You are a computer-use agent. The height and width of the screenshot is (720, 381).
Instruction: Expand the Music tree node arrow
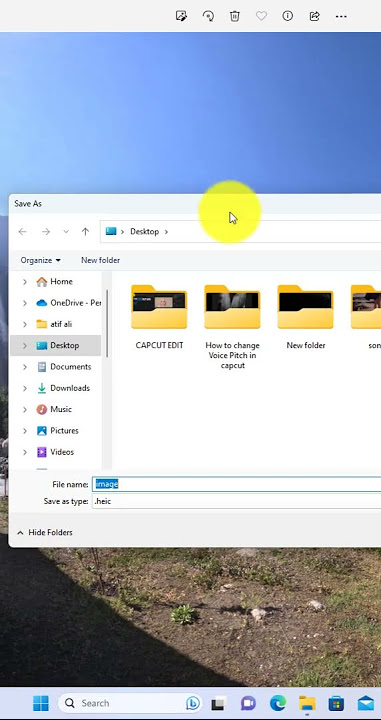click(25, 410)
